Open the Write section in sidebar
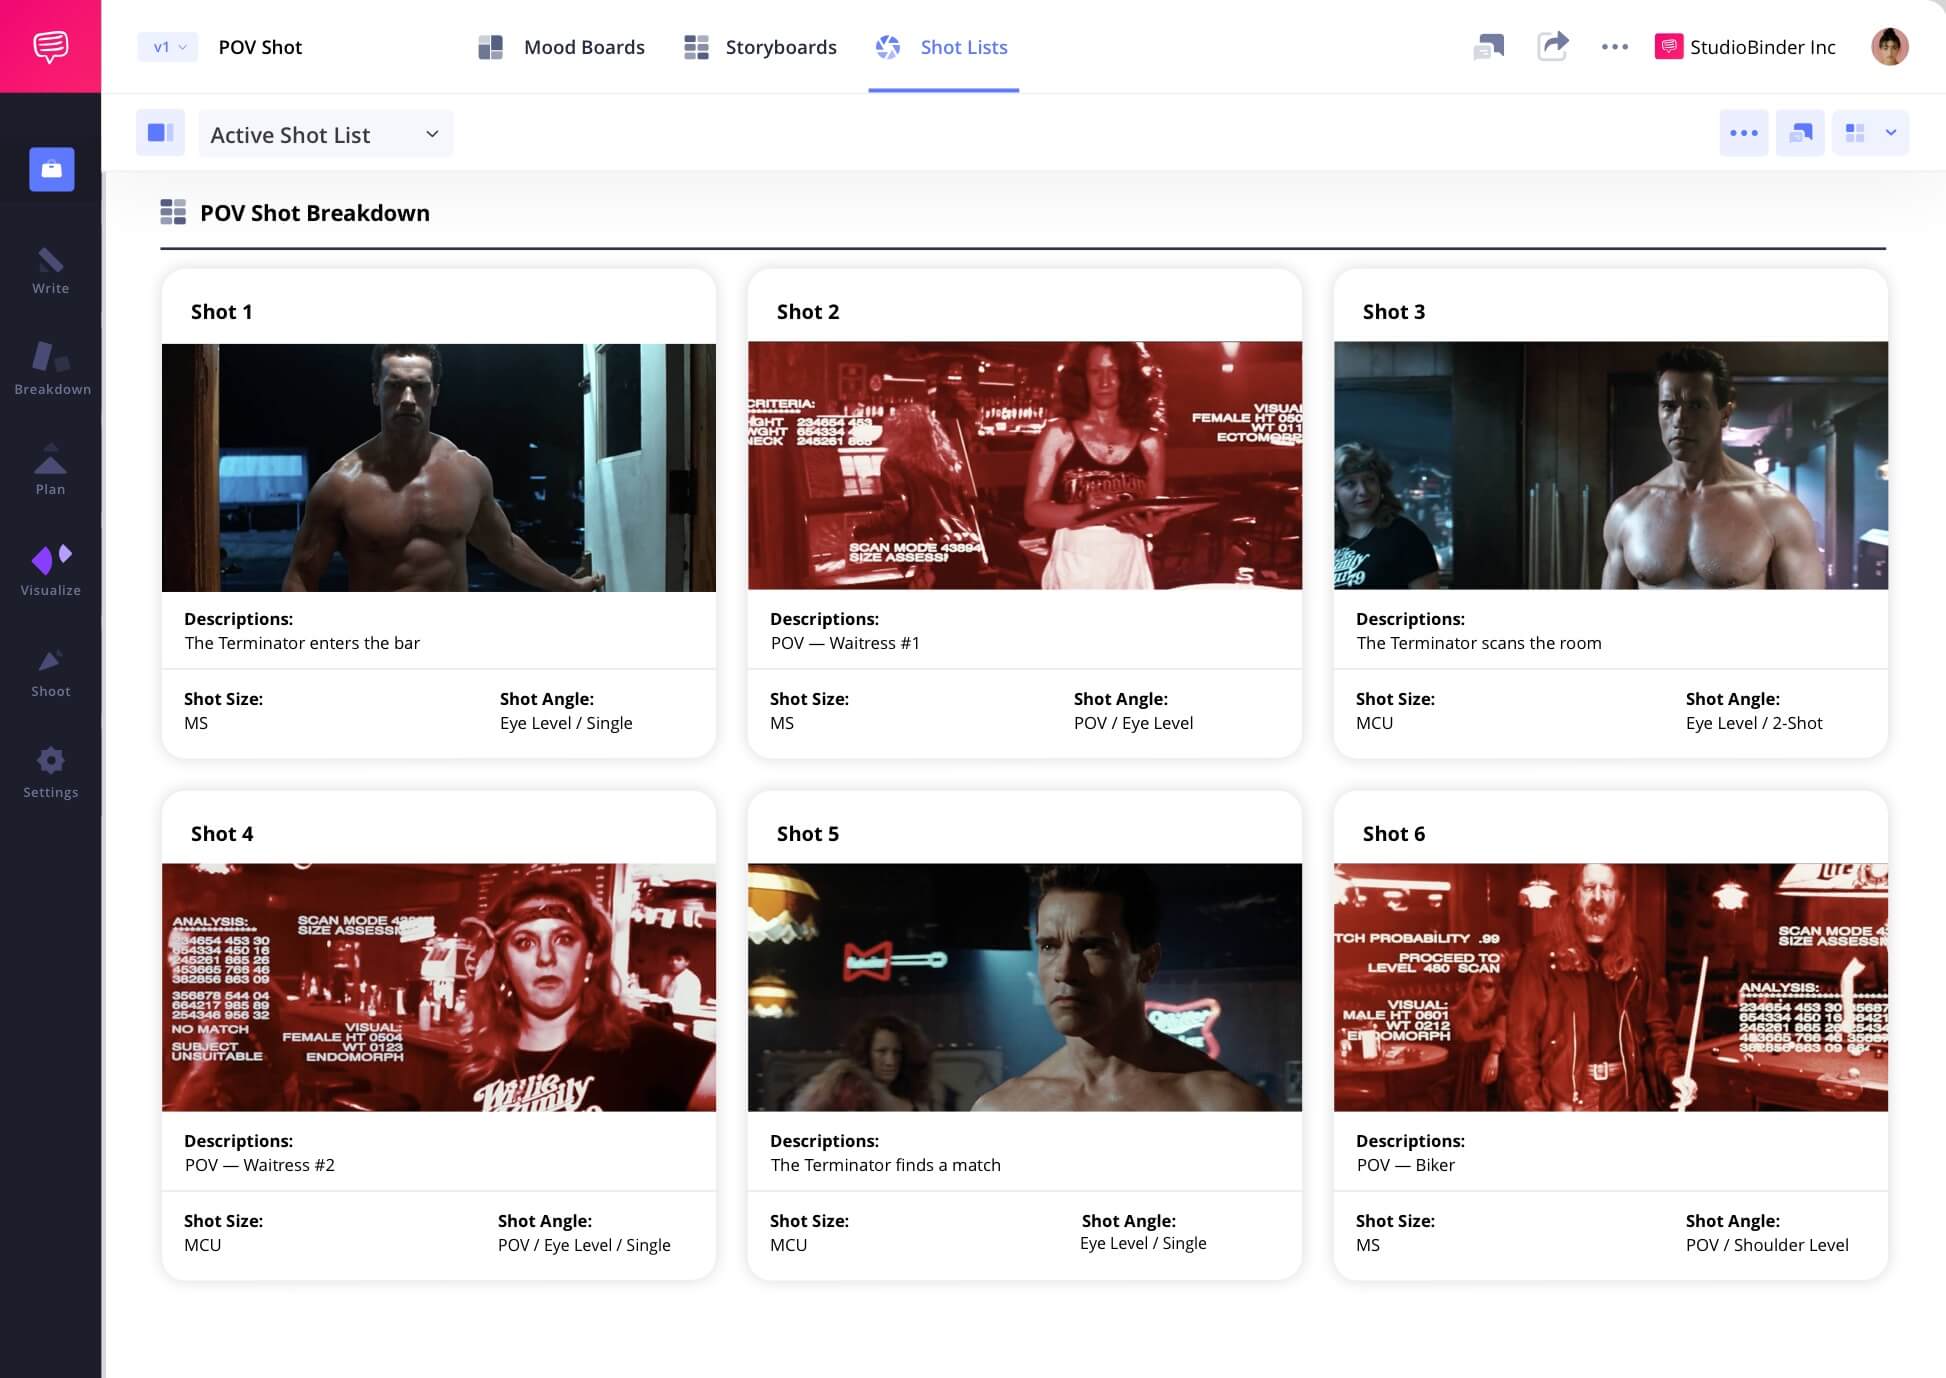The width and height of the screenshot is (1946, 1378). 50,271
